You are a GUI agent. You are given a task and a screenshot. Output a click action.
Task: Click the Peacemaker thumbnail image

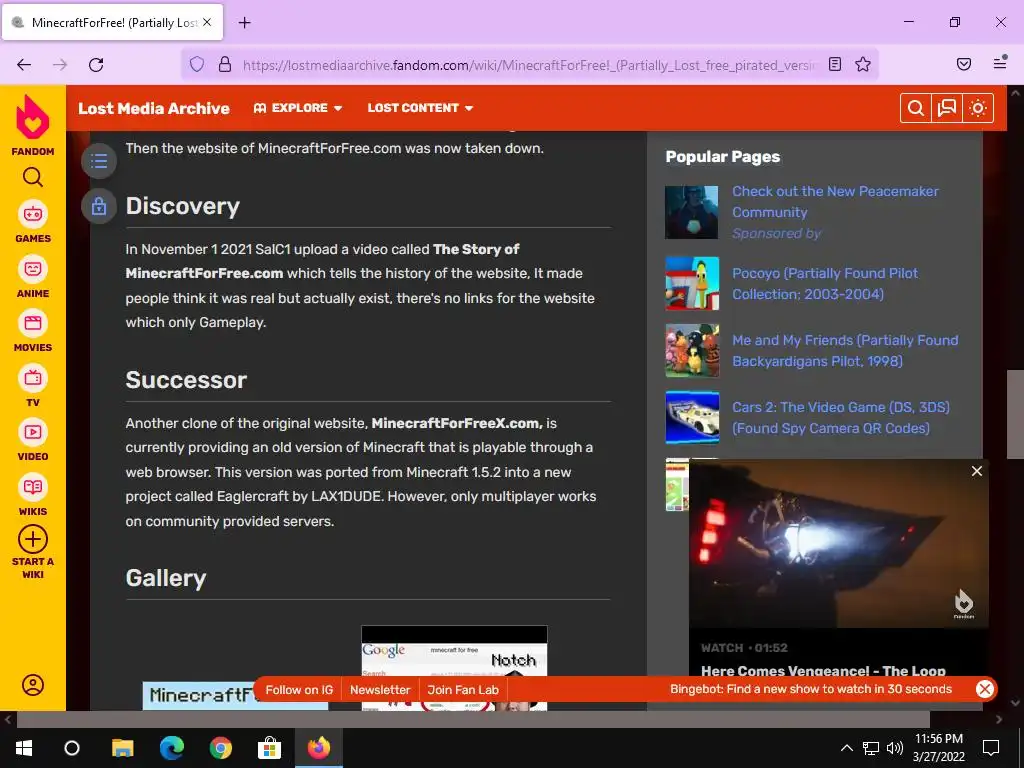pyautogui.click(x=692, y=212)
